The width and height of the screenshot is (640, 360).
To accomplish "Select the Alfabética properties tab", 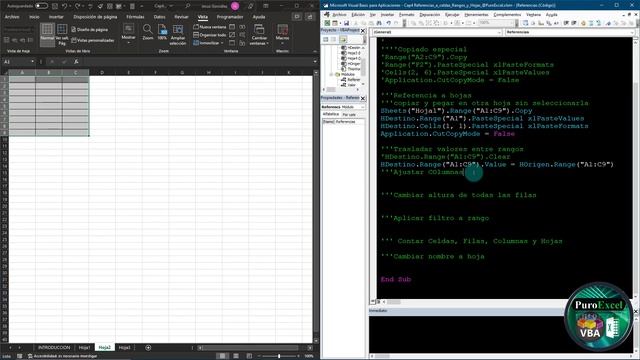I will (331, 115).
